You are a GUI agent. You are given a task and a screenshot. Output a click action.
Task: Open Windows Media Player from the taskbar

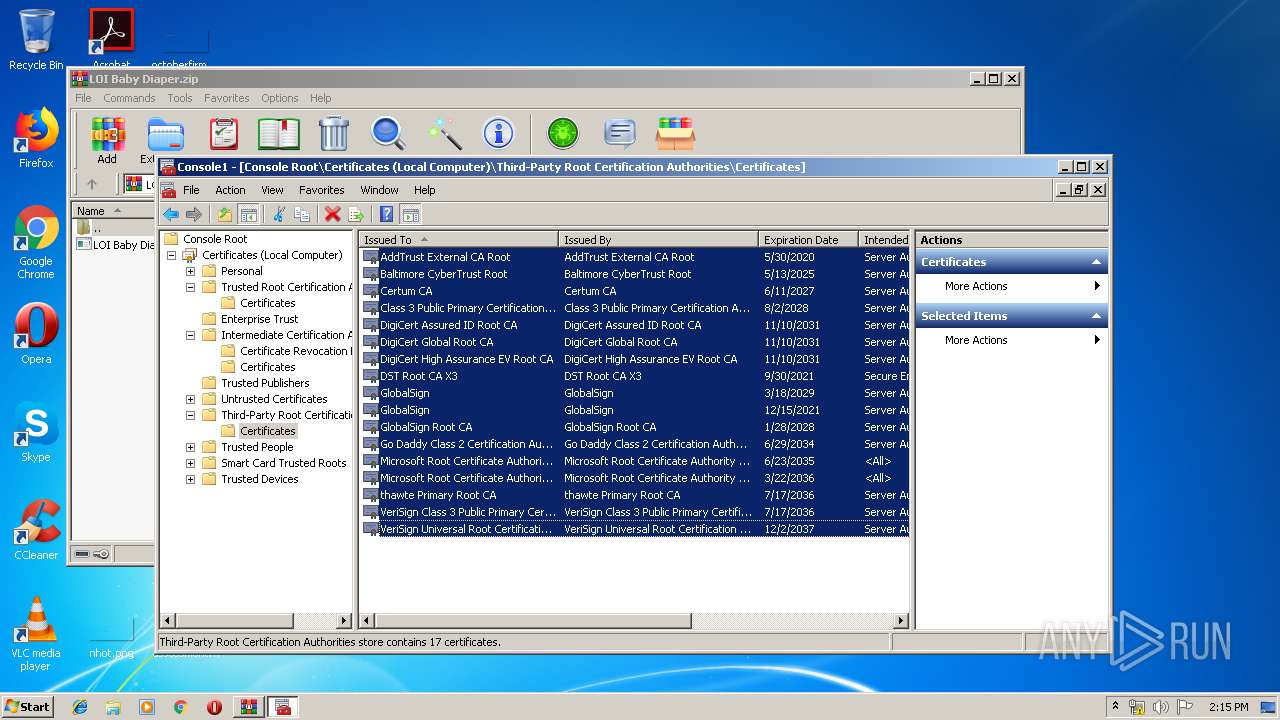[147, 707]
